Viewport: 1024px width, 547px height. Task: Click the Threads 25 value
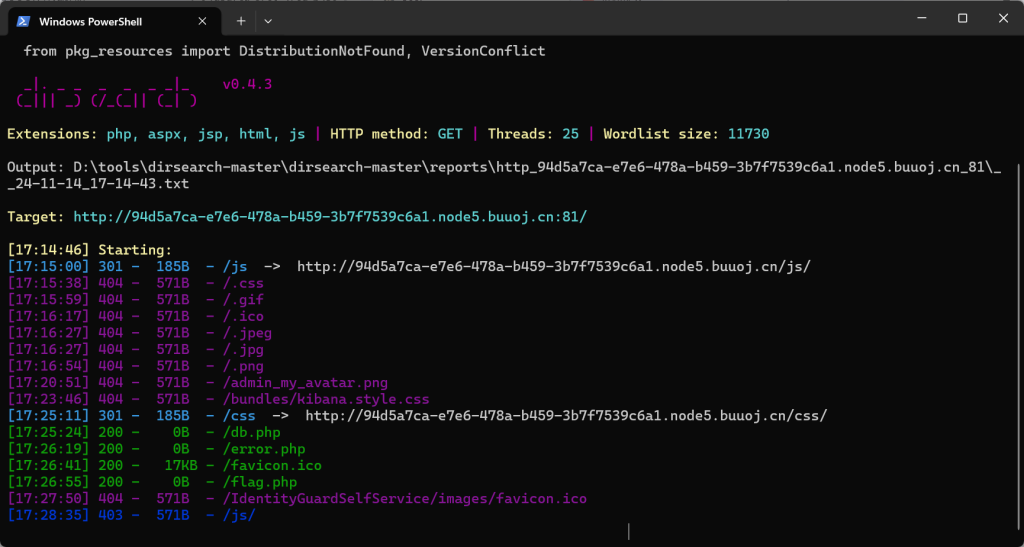pos(570,134)
